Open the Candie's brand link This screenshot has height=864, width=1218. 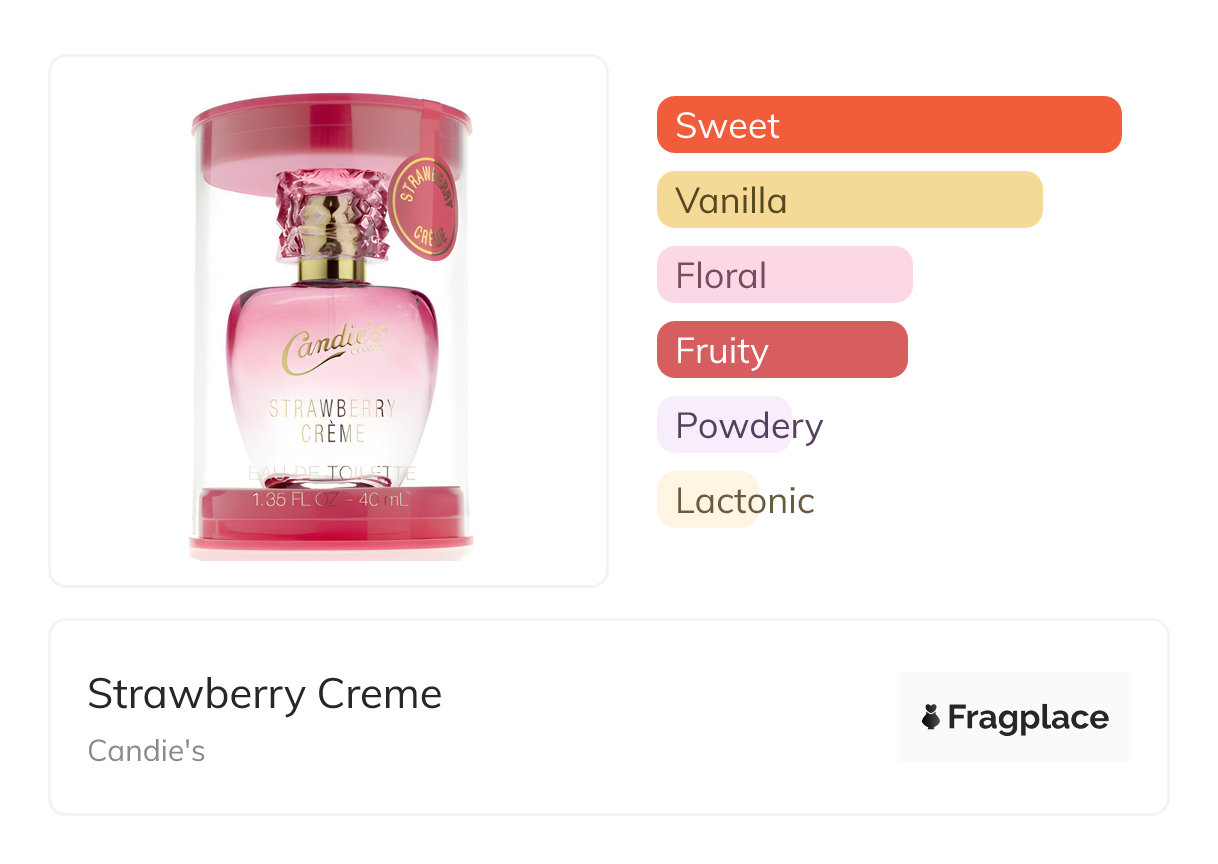(x=146, y=751)
